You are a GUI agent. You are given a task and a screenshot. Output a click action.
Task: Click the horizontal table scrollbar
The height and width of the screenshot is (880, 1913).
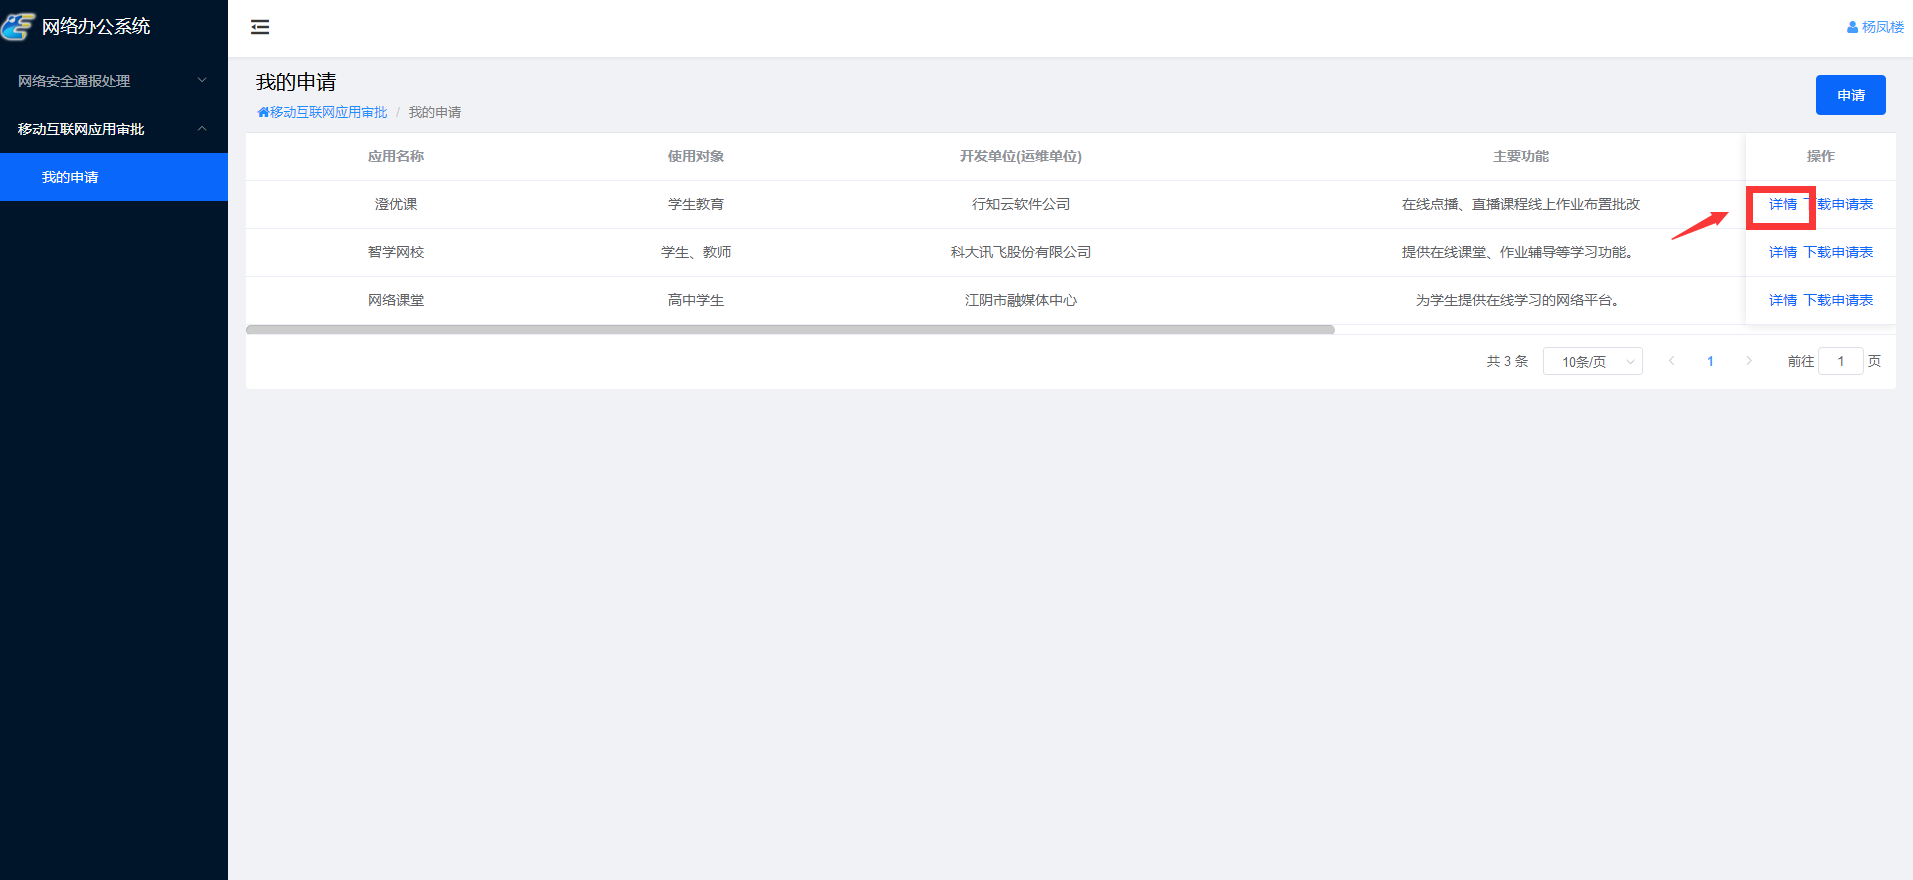coord(790,329)
